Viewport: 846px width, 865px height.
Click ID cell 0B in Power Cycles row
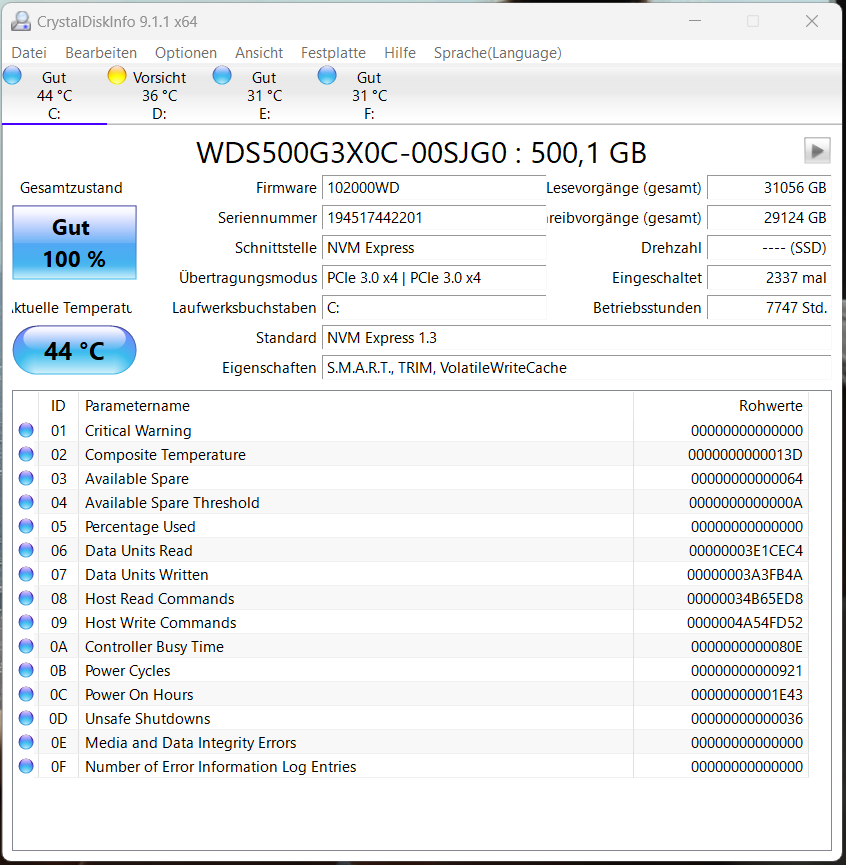coord(58,671)
